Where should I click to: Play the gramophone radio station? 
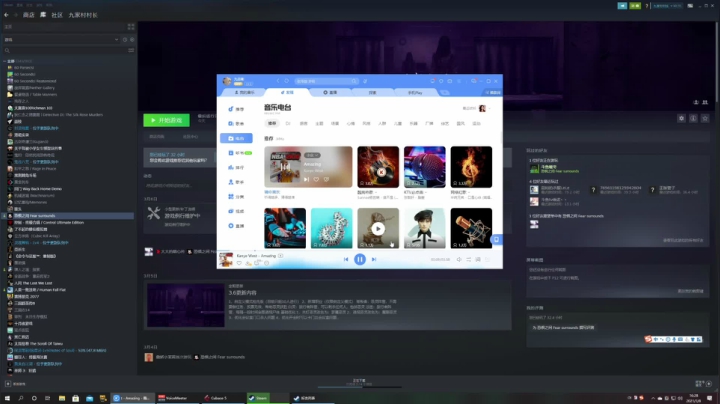point(378,228)
